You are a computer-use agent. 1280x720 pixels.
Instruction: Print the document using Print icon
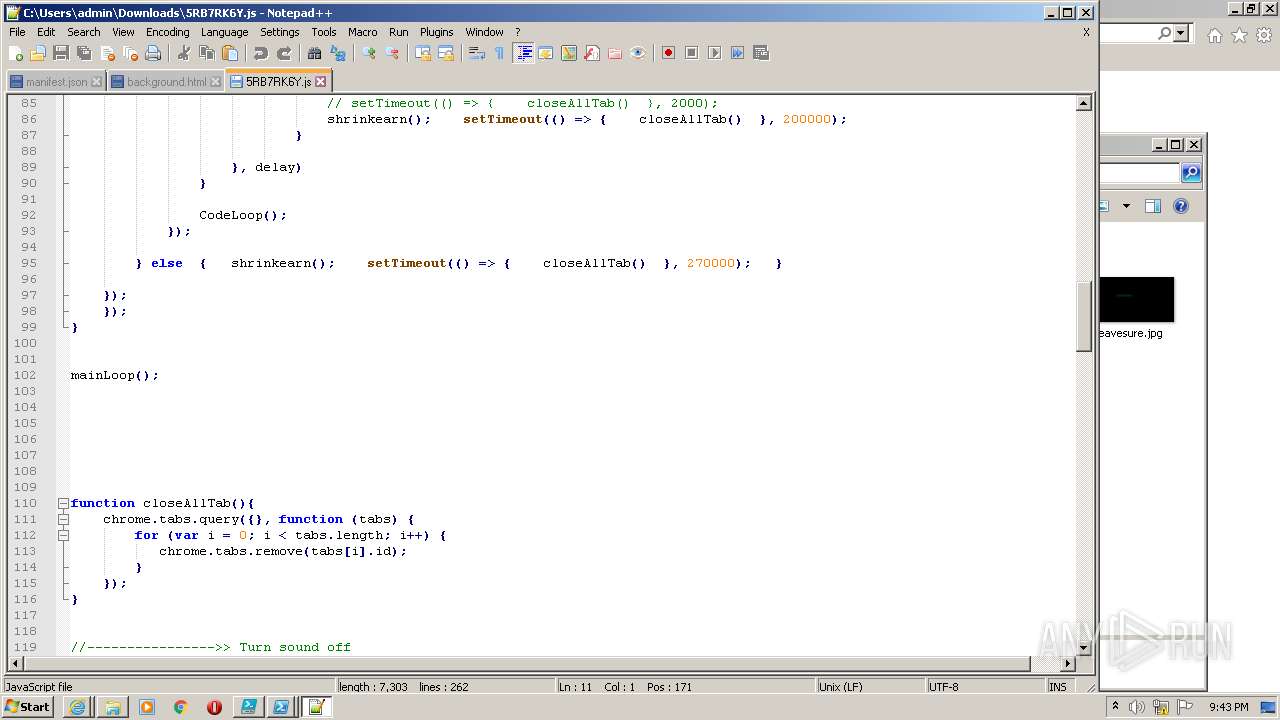tap(153, 53)
